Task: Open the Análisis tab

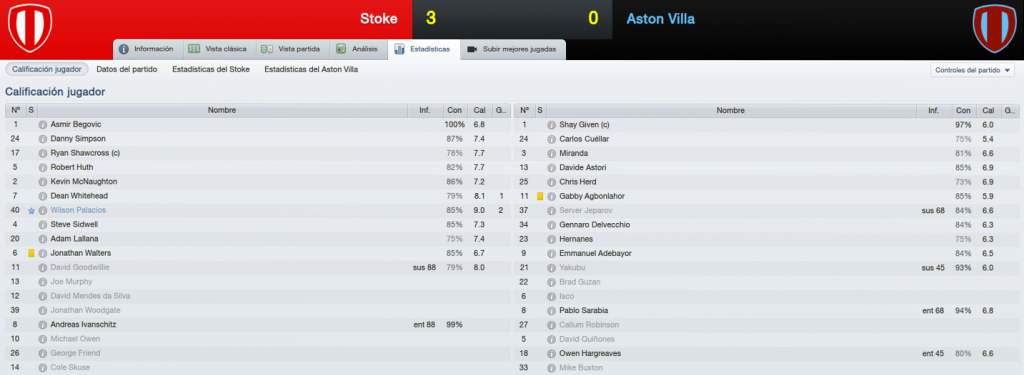Action: tap(357, 49)
